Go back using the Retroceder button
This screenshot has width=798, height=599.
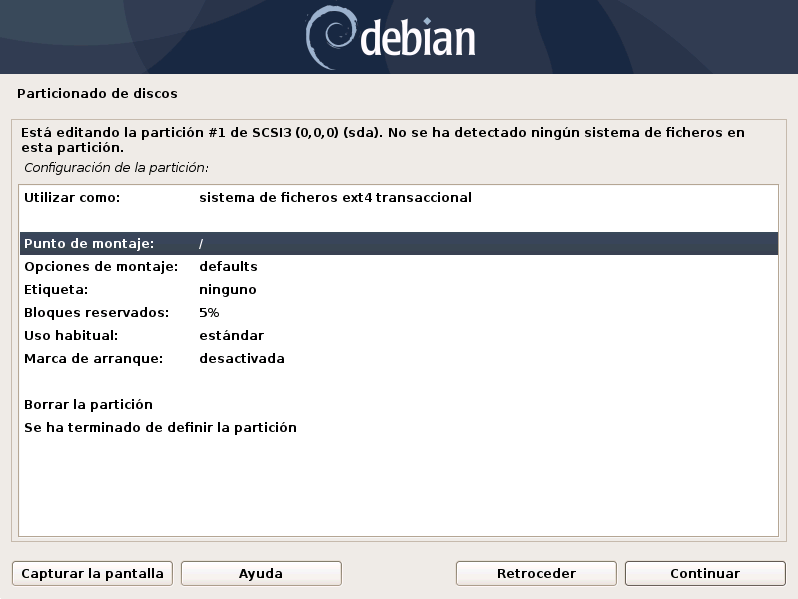pos(536,573)
